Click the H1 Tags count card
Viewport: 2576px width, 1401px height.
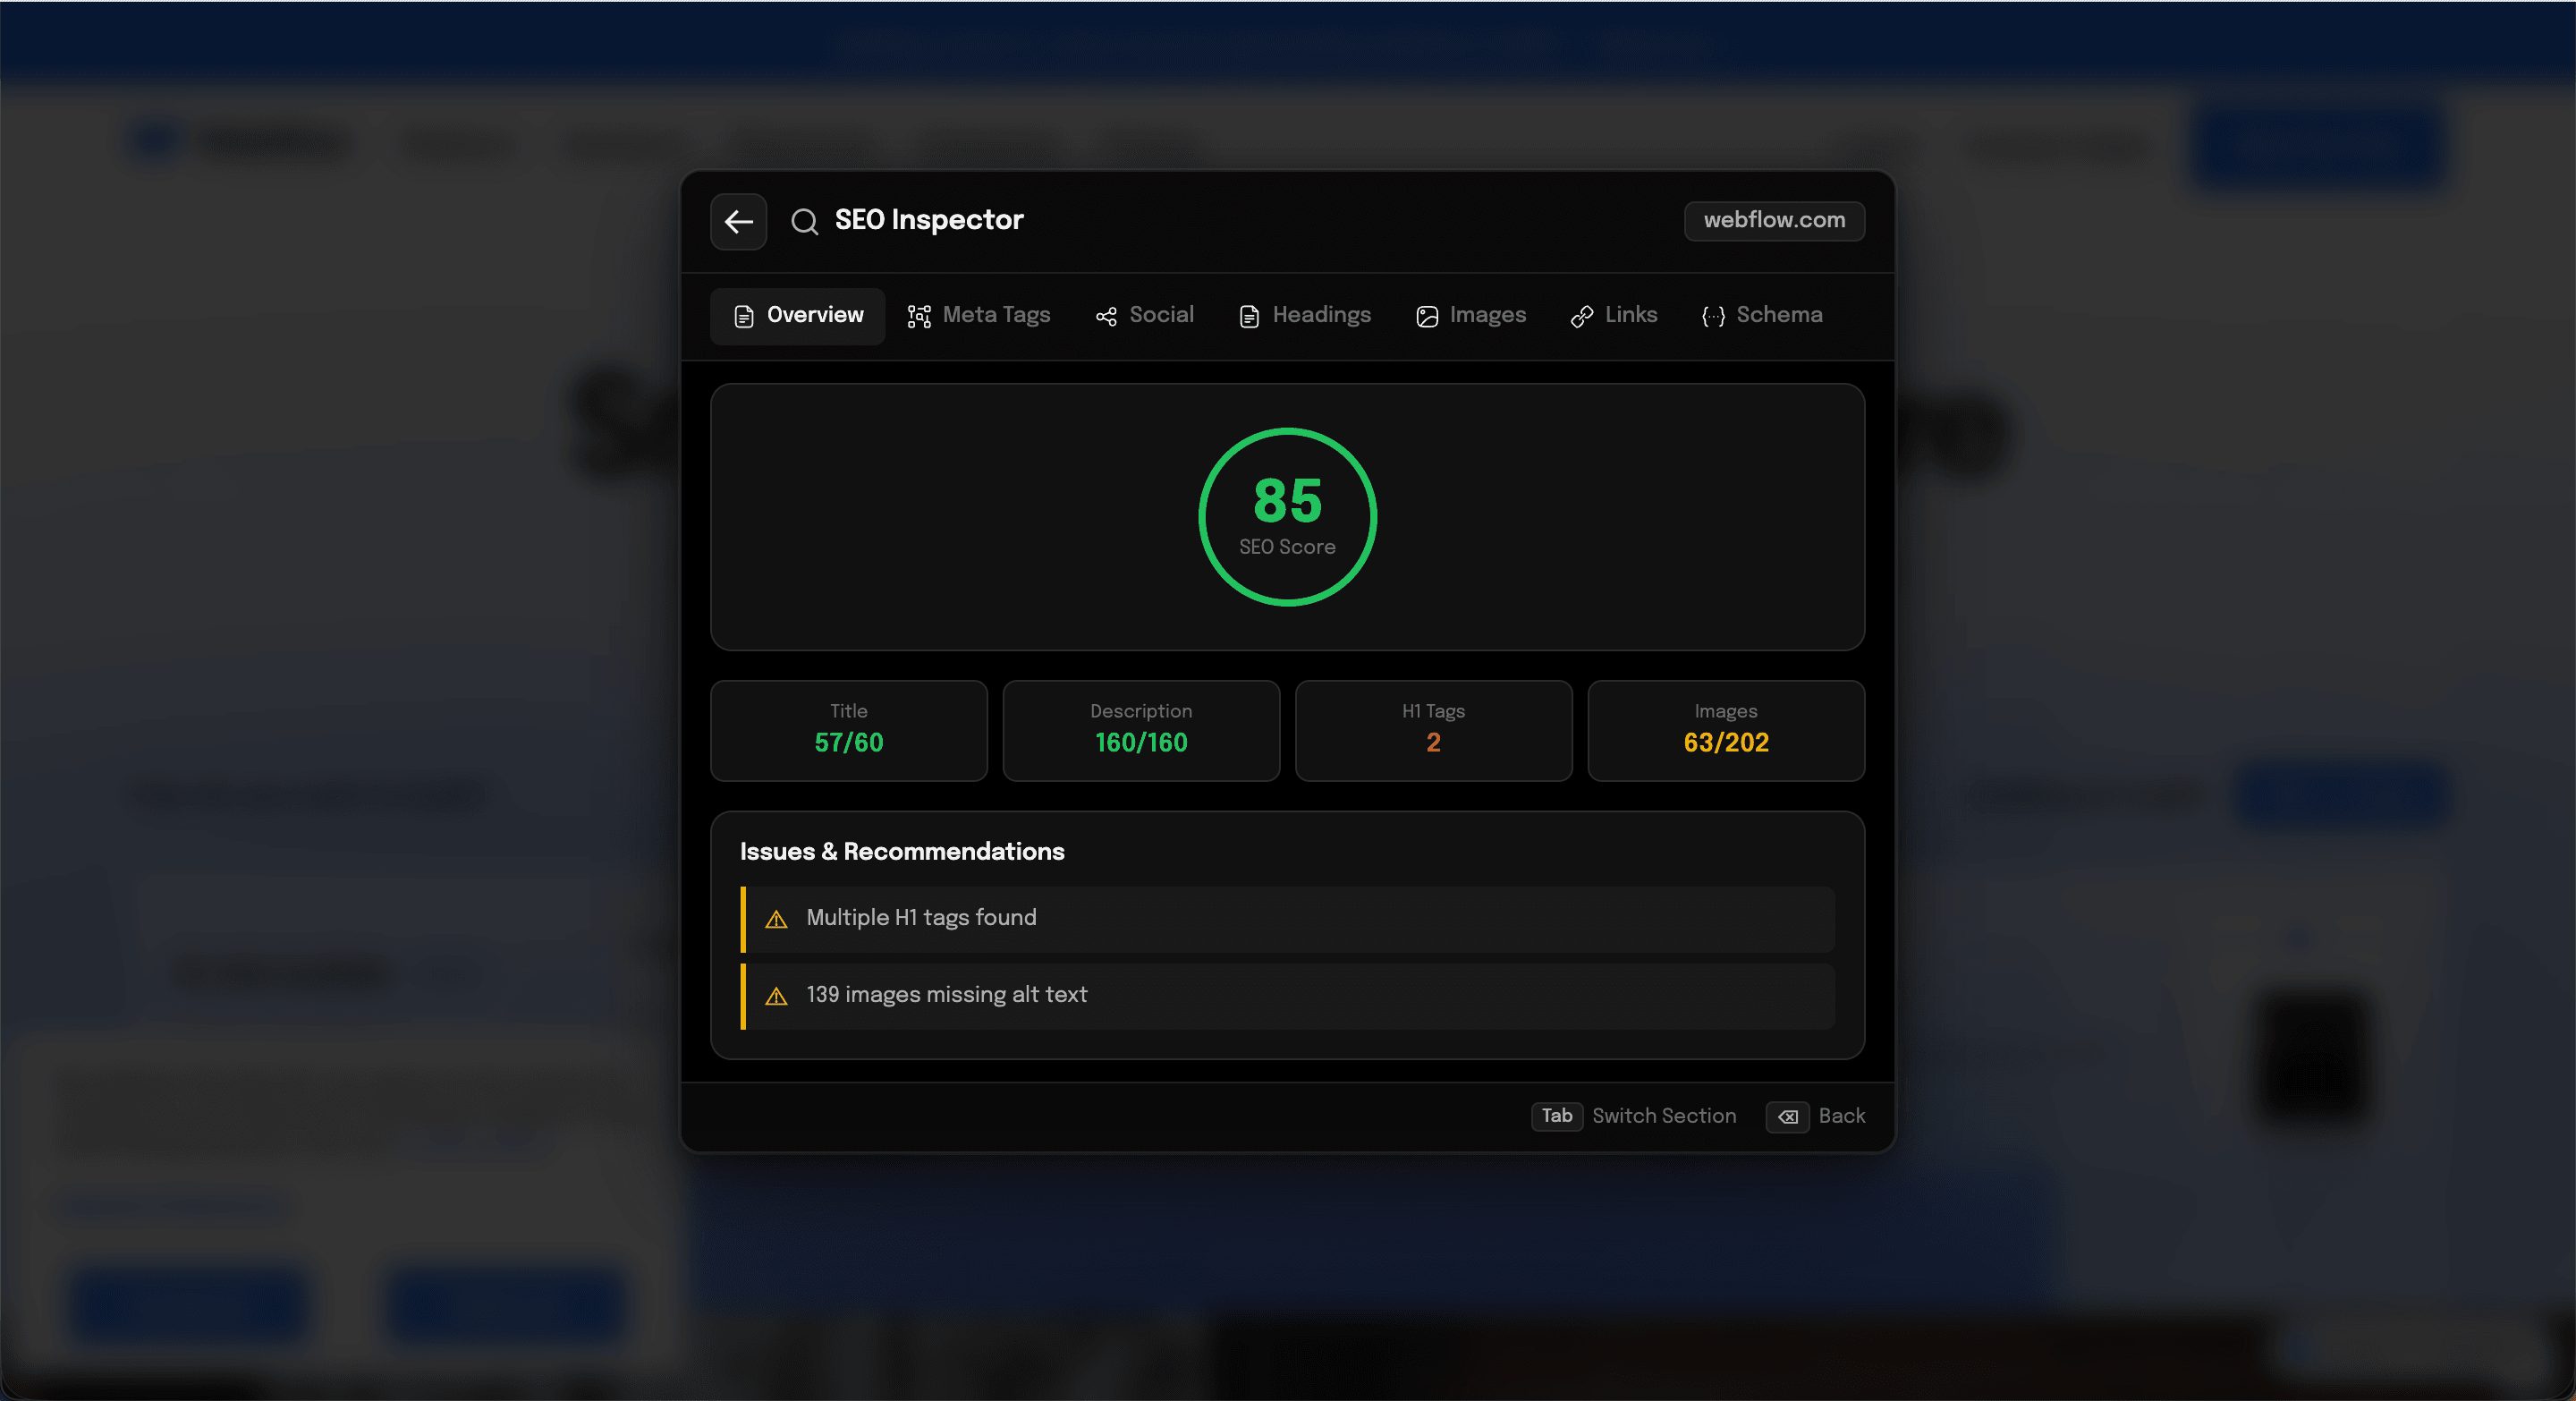[1432, 730]
